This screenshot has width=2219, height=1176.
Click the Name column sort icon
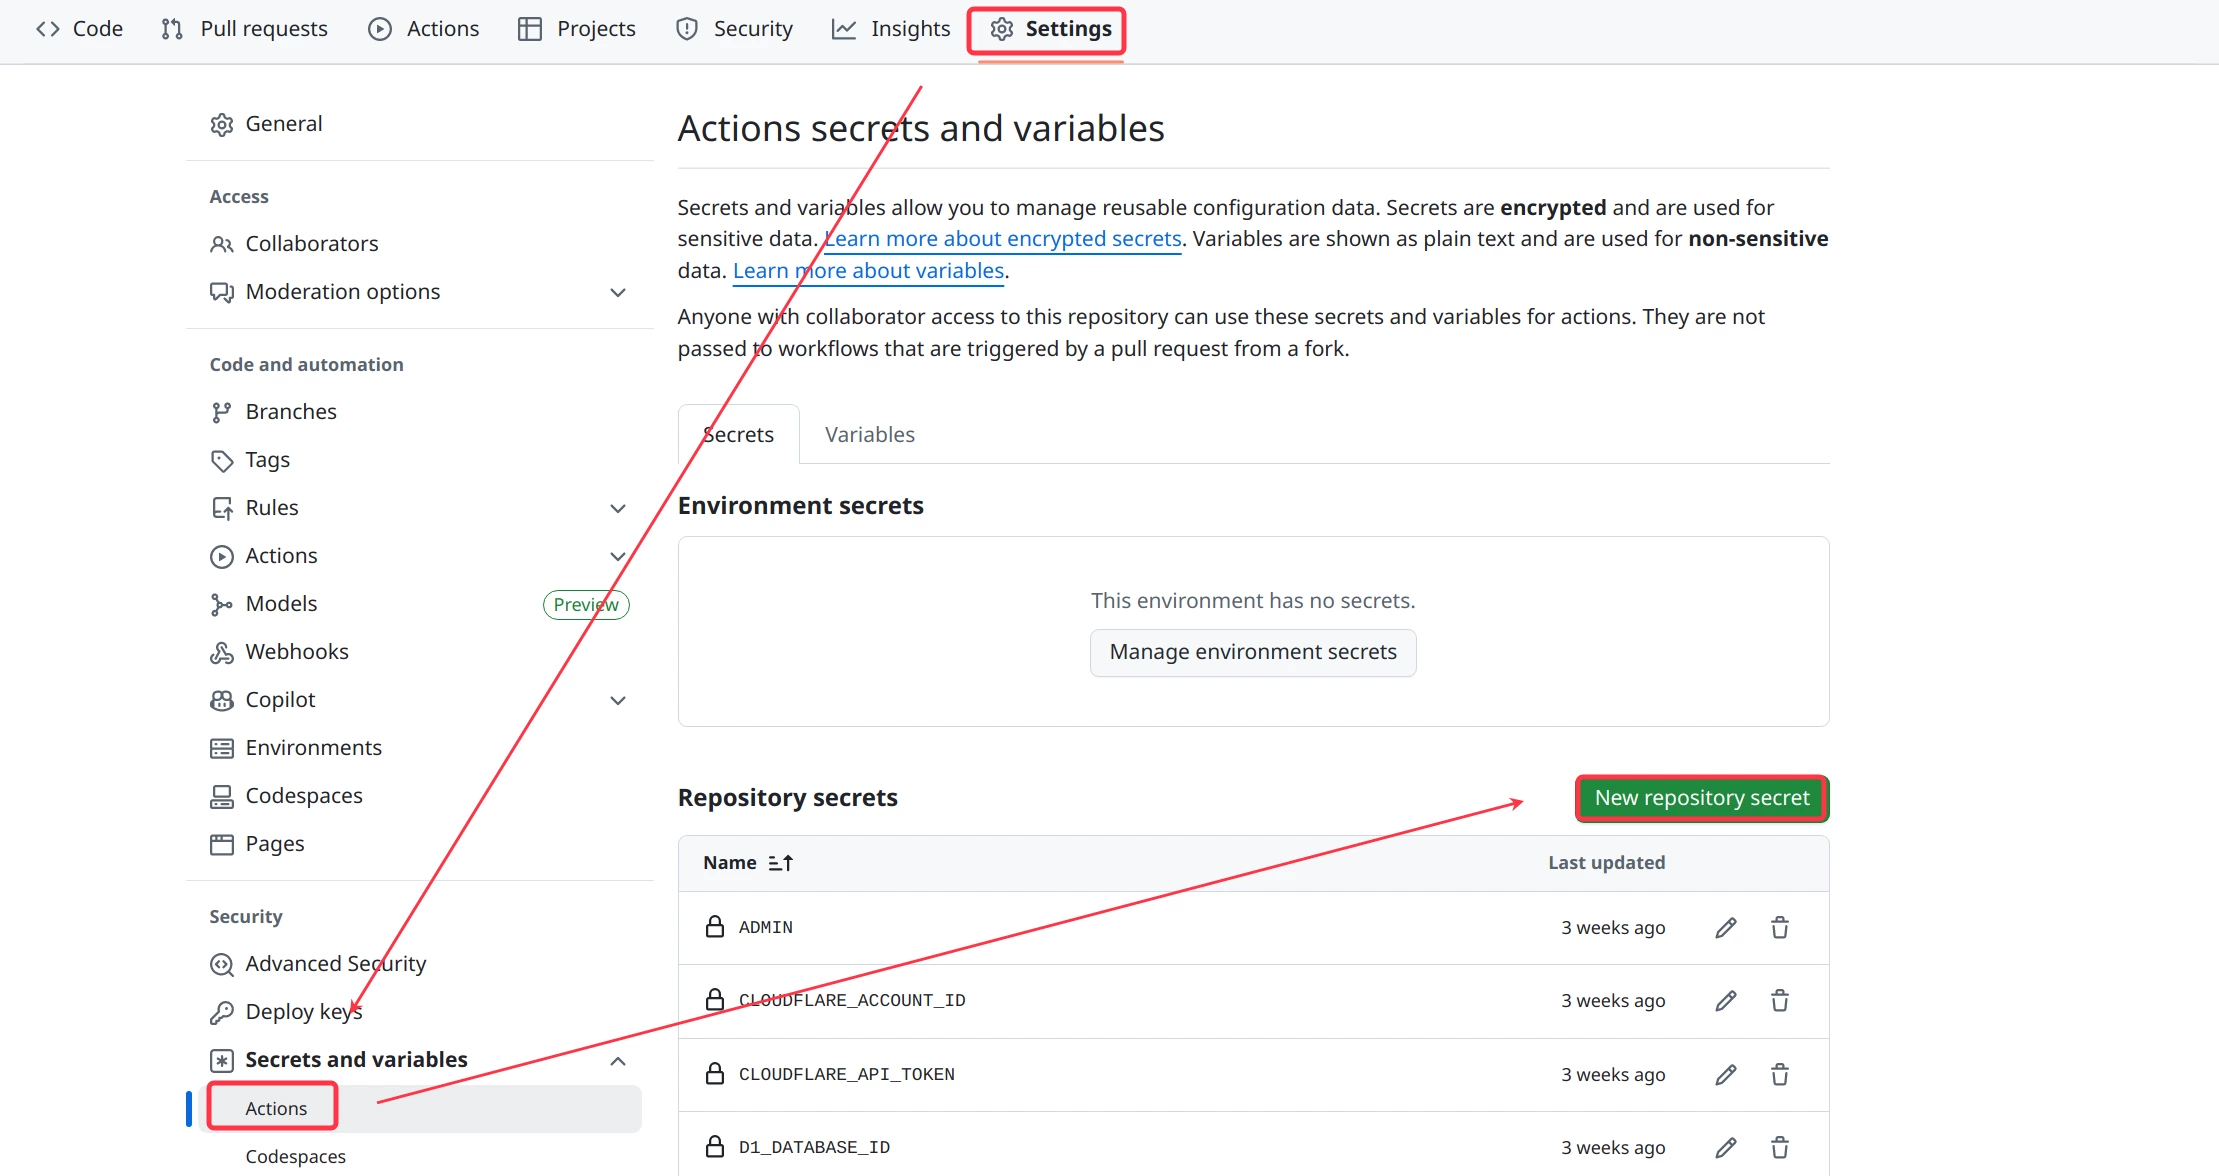780,863
